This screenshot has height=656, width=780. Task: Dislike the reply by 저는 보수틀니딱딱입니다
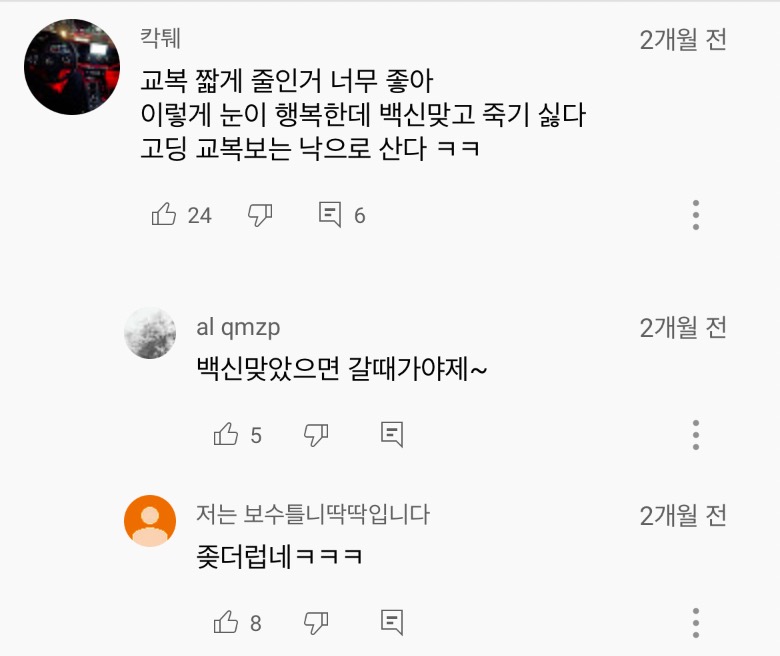click(316, 622)
